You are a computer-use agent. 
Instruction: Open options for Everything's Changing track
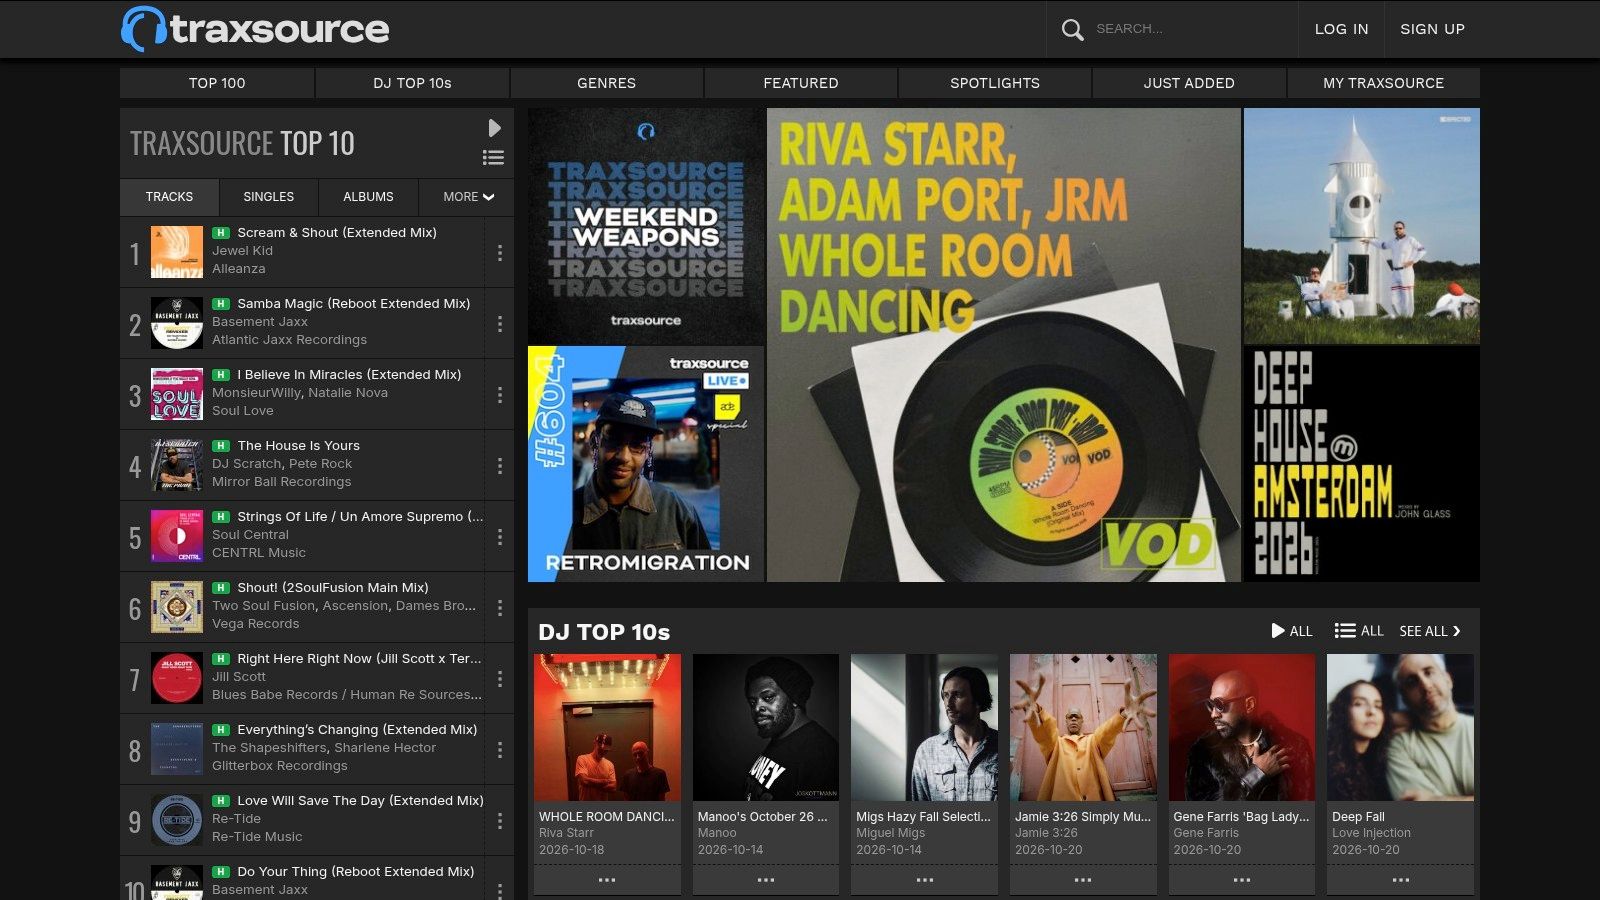pos(500,750)
